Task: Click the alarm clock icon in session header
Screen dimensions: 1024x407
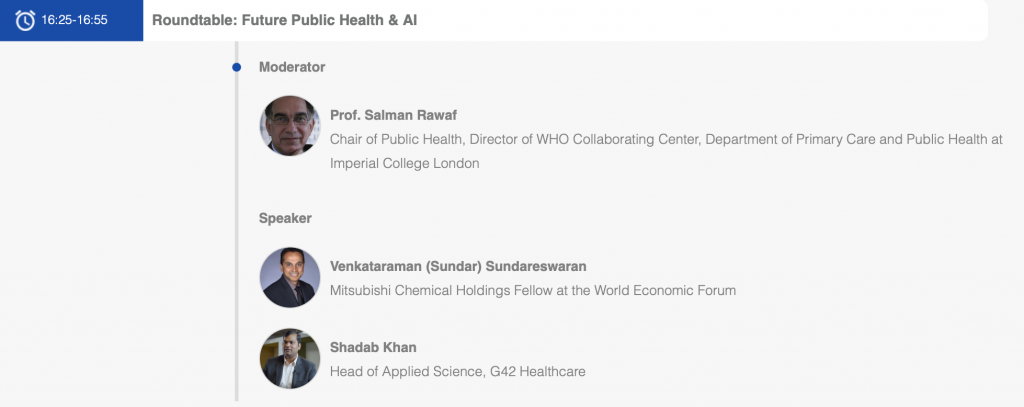Action: [x=25, y=20]
